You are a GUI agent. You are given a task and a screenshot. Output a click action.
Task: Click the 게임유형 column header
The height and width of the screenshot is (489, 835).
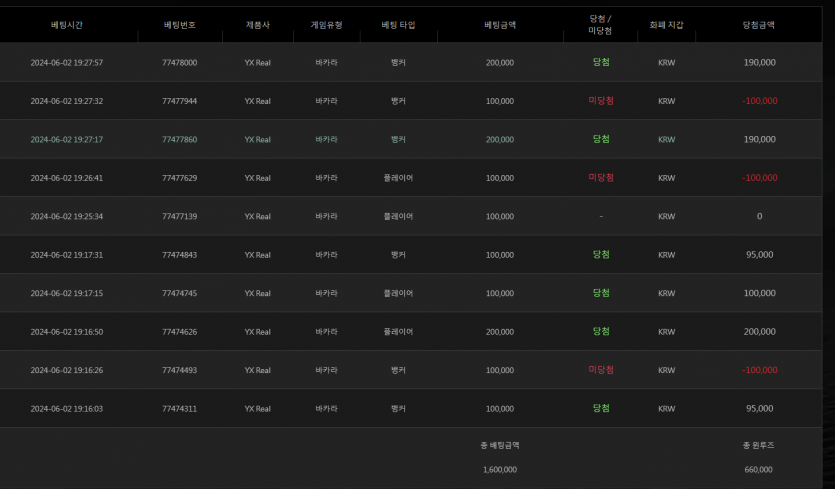click(x=326, y=25)
